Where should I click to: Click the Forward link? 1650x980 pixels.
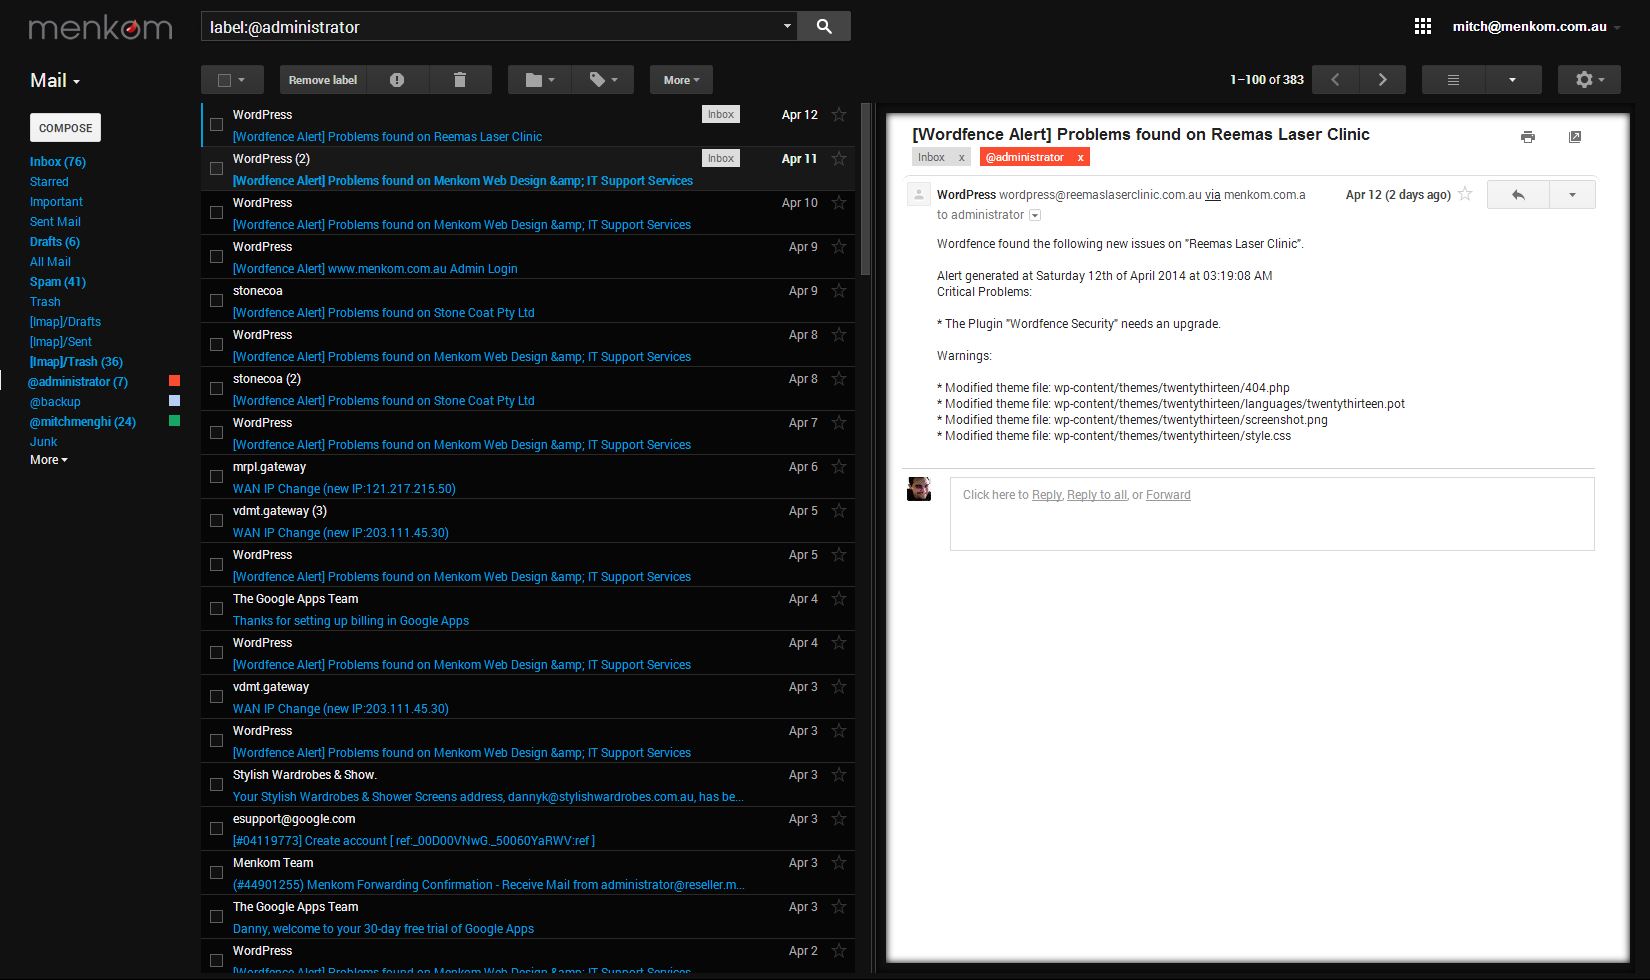coord(1168,495)
